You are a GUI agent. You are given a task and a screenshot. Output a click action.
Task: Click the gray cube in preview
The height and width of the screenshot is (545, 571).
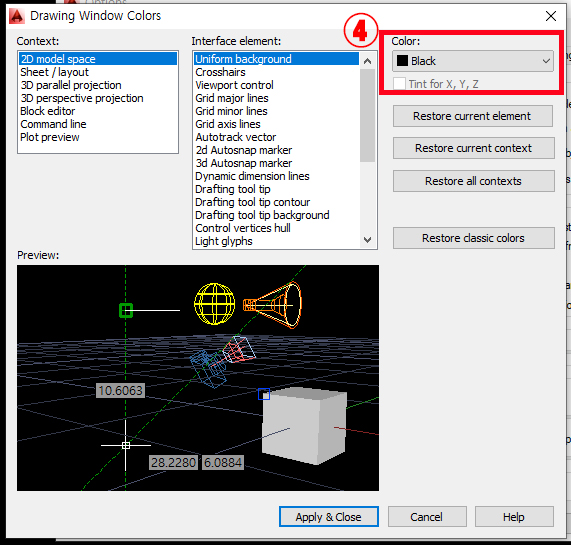click(304, 426)
